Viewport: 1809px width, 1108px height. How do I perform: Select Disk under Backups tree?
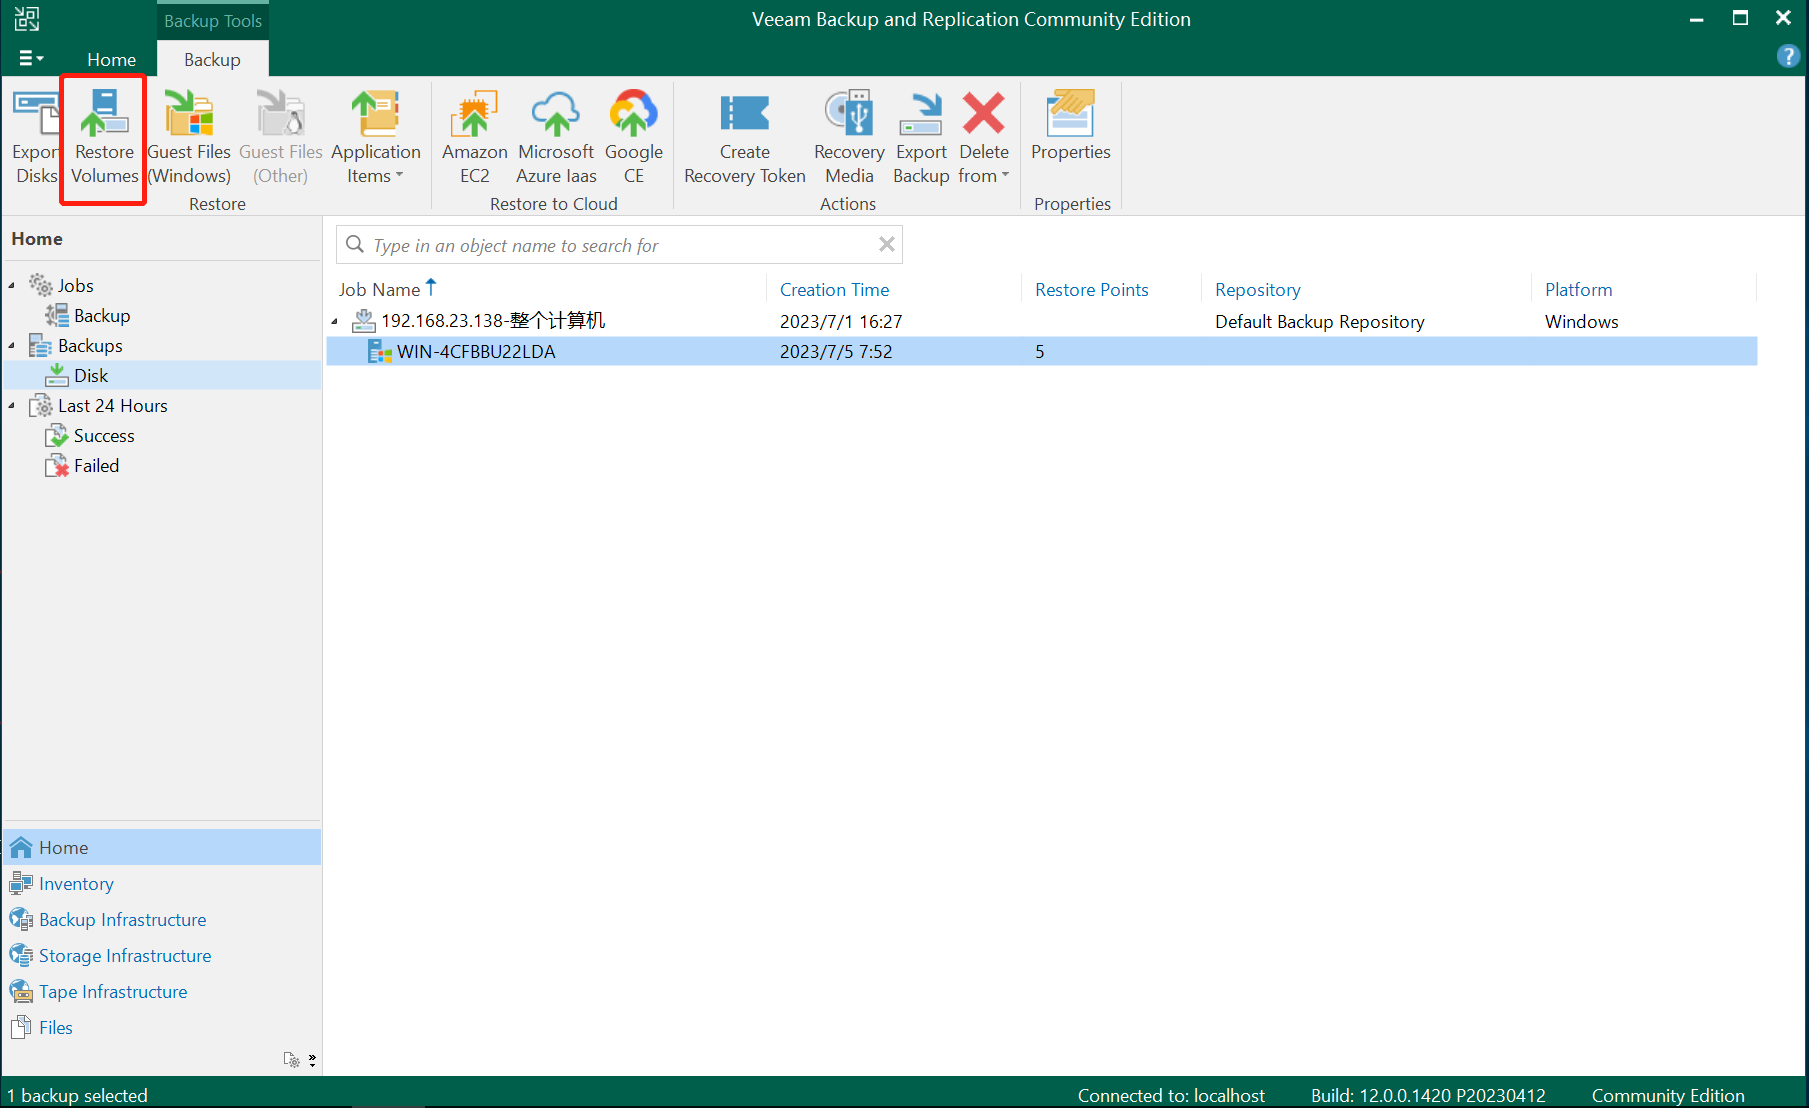click(91, 375)
